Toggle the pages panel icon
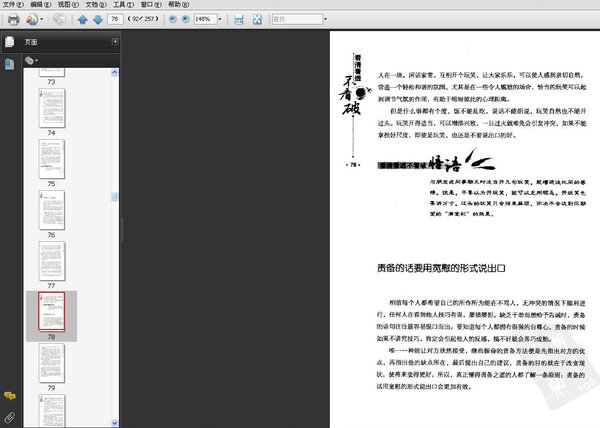This screenshot has width=600, height=428. [x=10, y=42]
